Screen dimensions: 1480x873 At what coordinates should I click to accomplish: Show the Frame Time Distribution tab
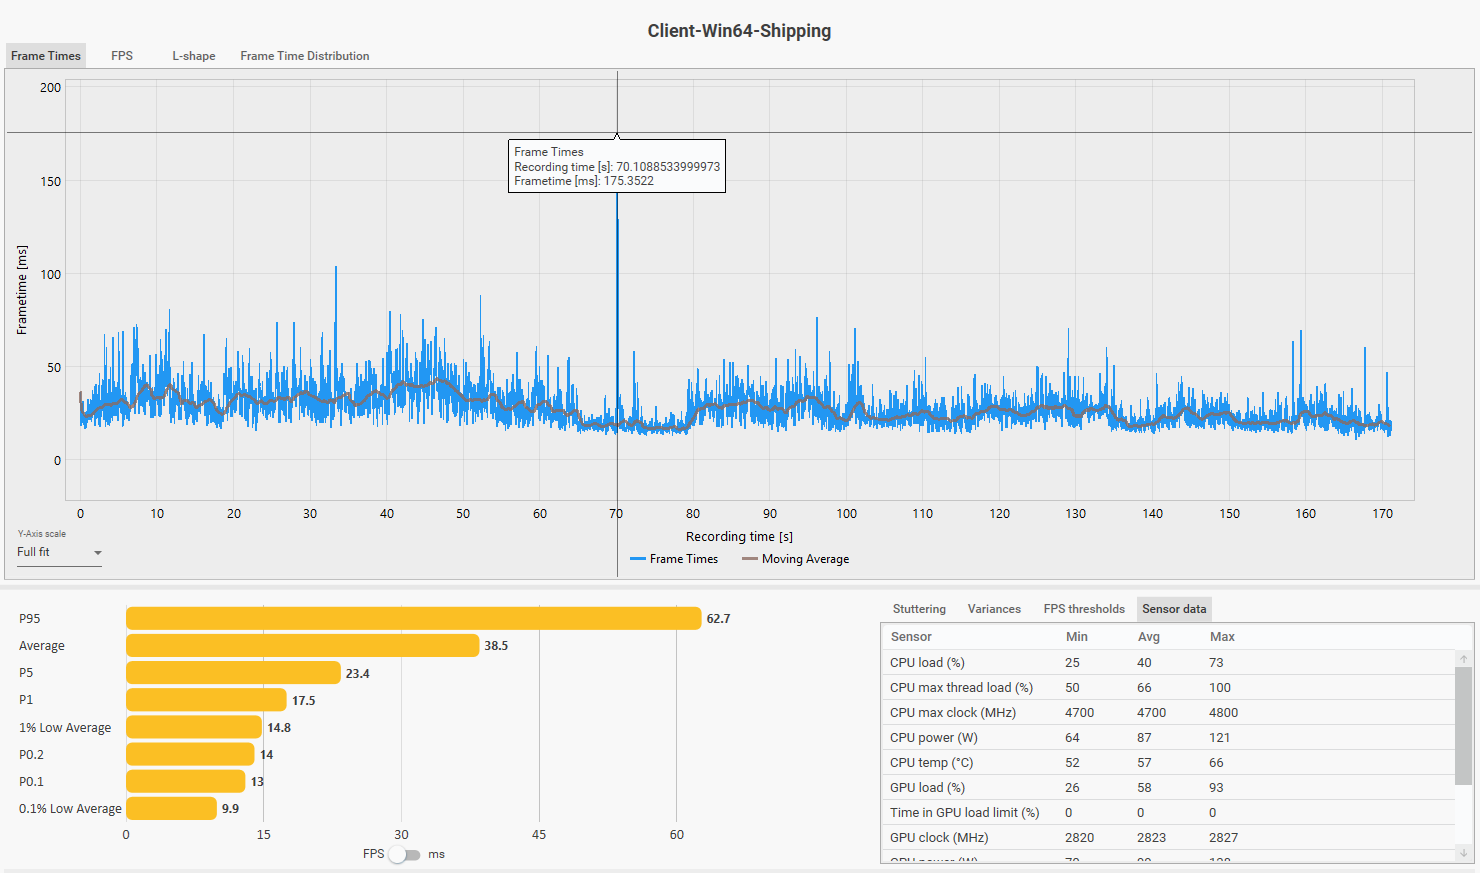pyautogui.click(x=304, y=56)
